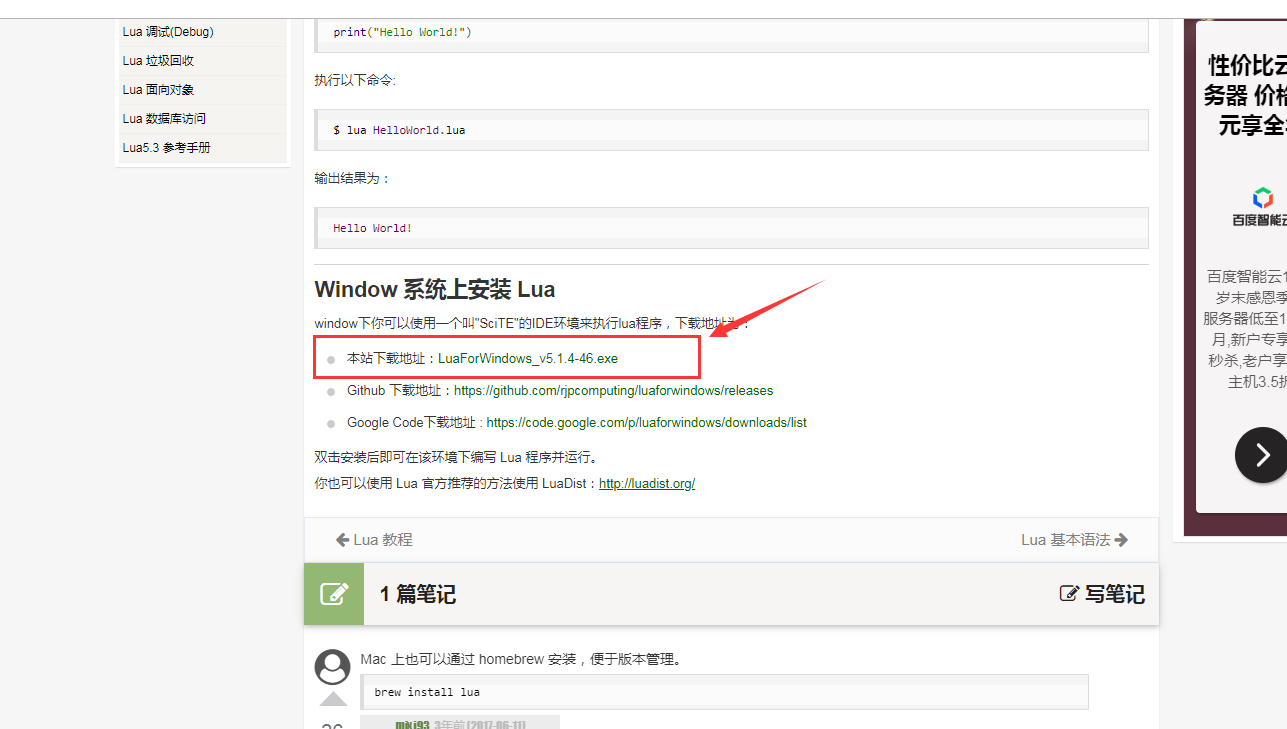Viewport: 1287px width, 729px height.
Task: Select Lua 调试(Debug) in the sidebar
Action: coord(167,31)
